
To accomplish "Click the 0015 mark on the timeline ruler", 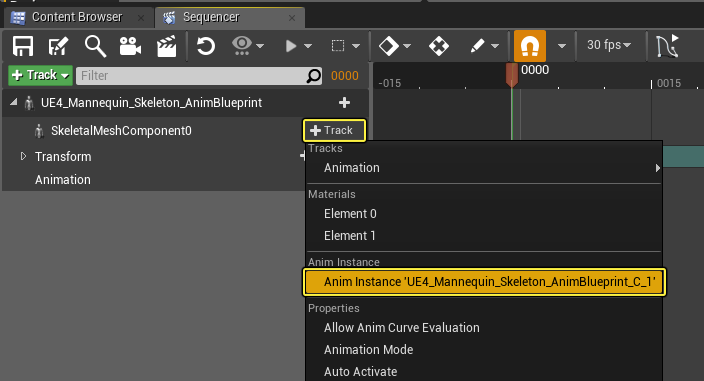I will tap(669, 83).
